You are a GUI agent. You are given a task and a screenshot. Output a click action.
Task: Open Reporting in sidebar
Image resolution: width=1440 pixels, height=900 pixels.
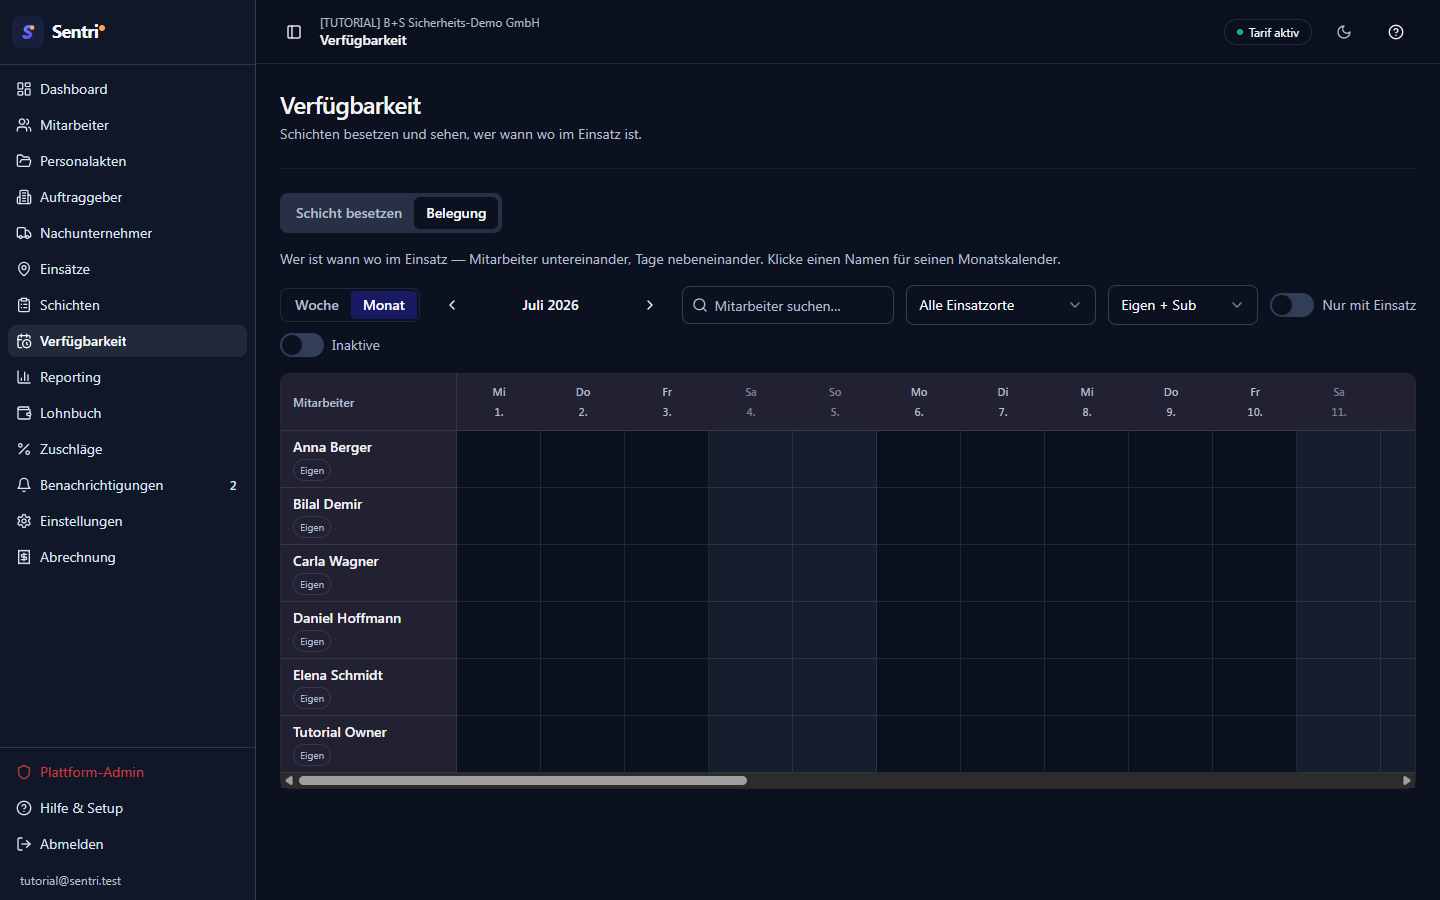pyautogui.click(x=127, y=377)
